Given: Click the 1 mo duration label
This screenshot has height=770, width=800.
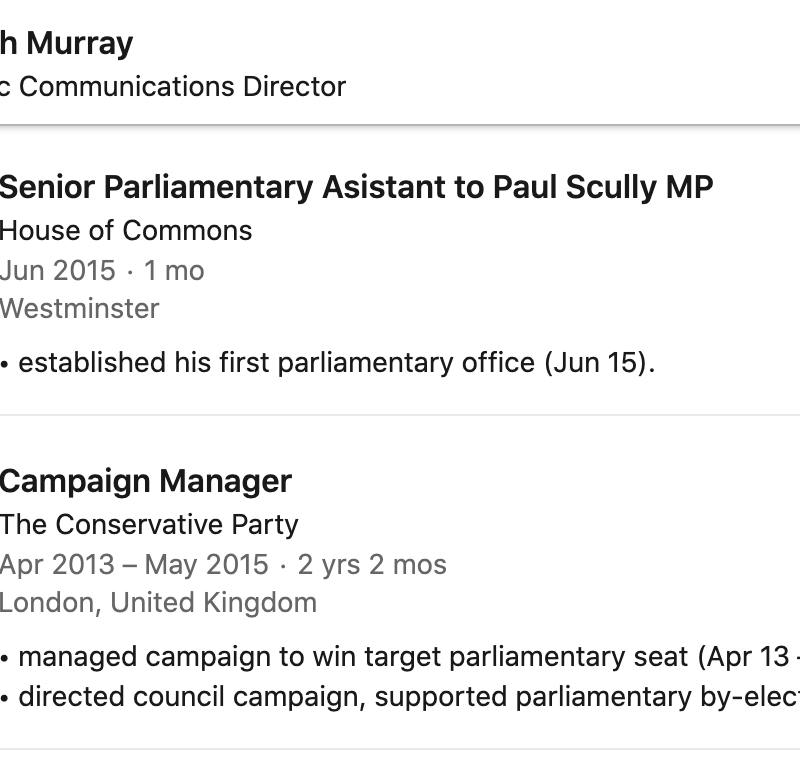Looking at the screenshot, I should click(x=174, y=270).
